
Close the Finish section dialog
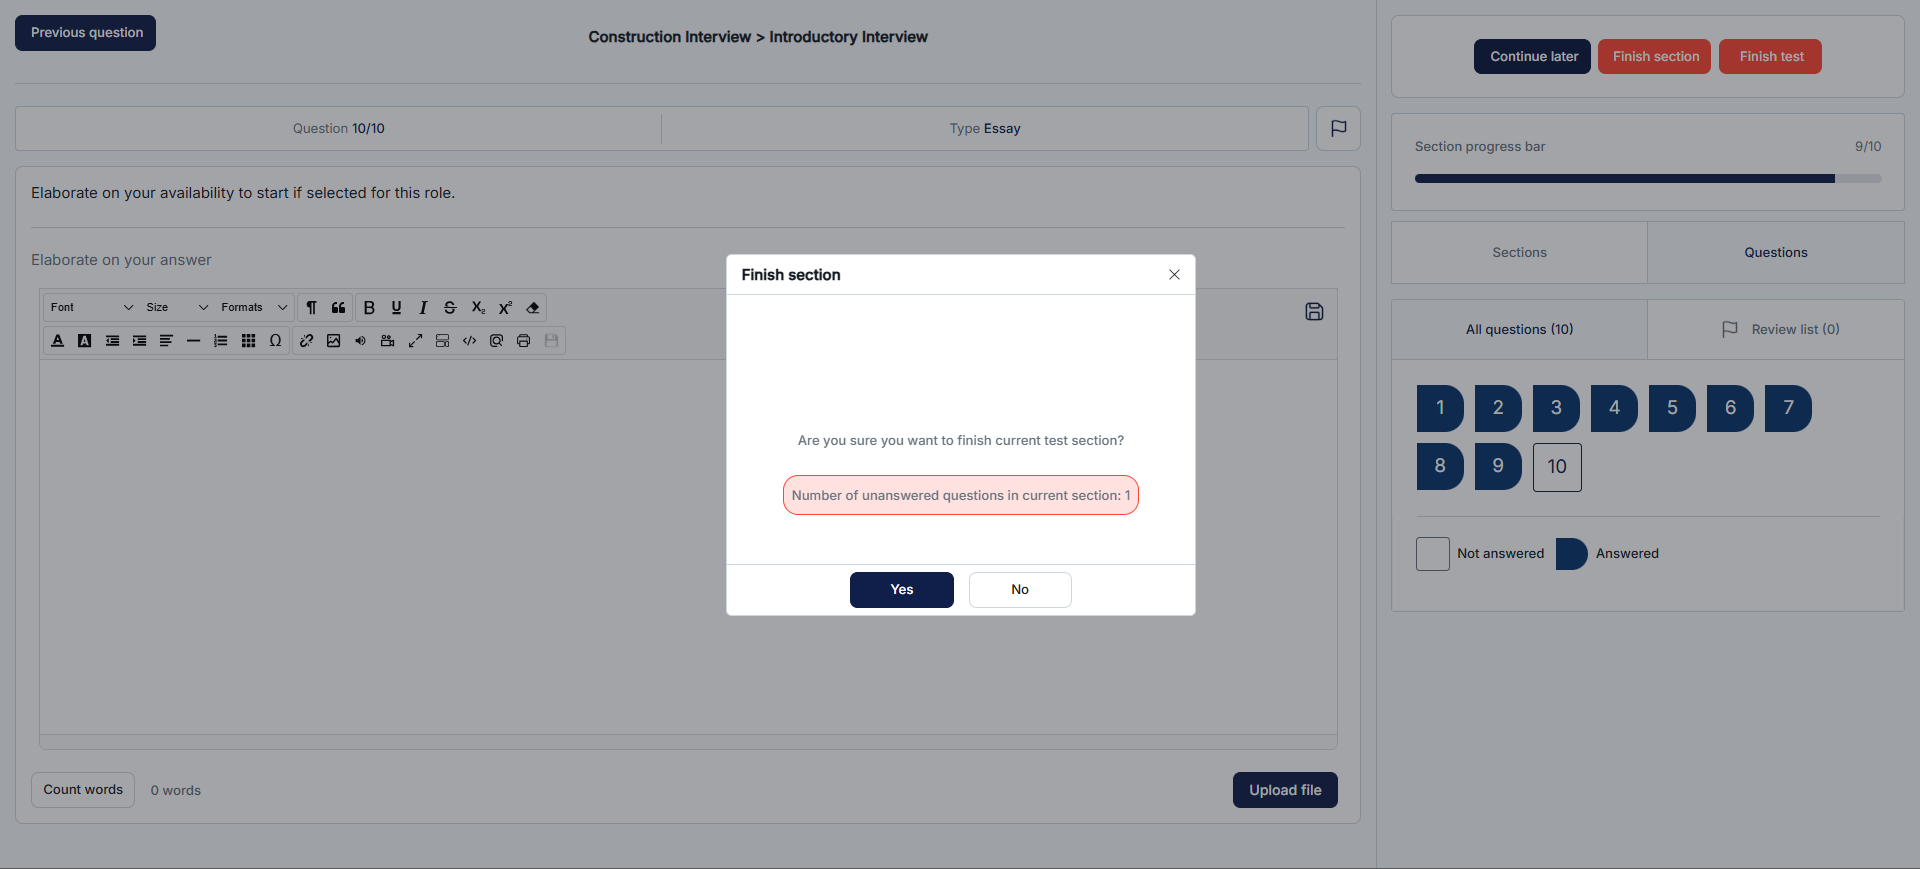pos(1174,275)
